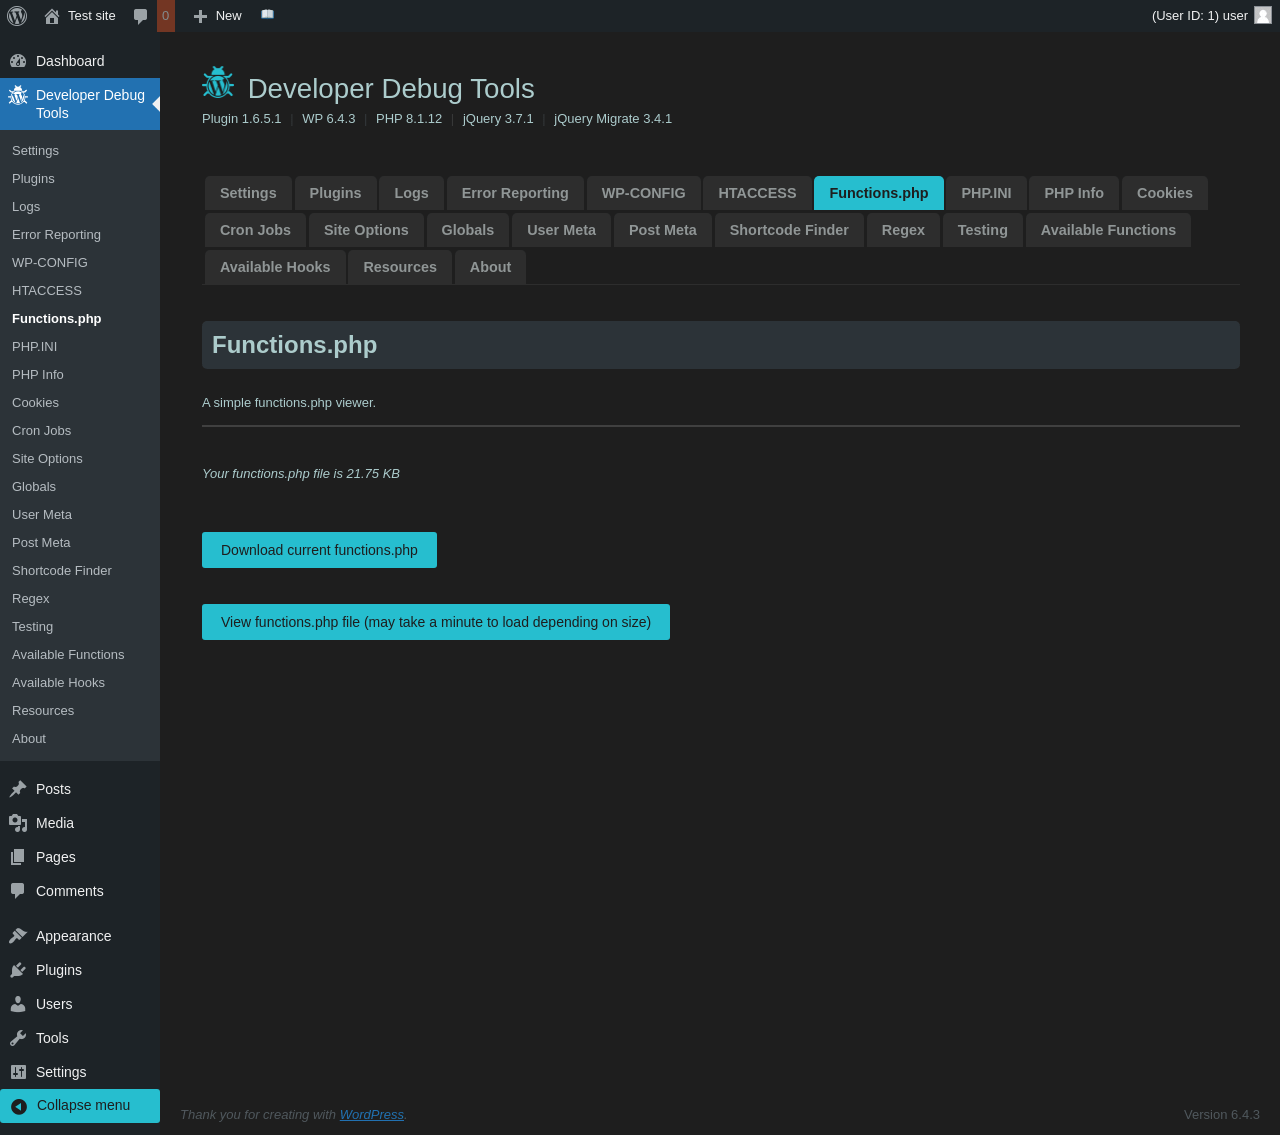Open the user avatar in top right
Screen dimensions: 1280x1135
coord(1263,15)
